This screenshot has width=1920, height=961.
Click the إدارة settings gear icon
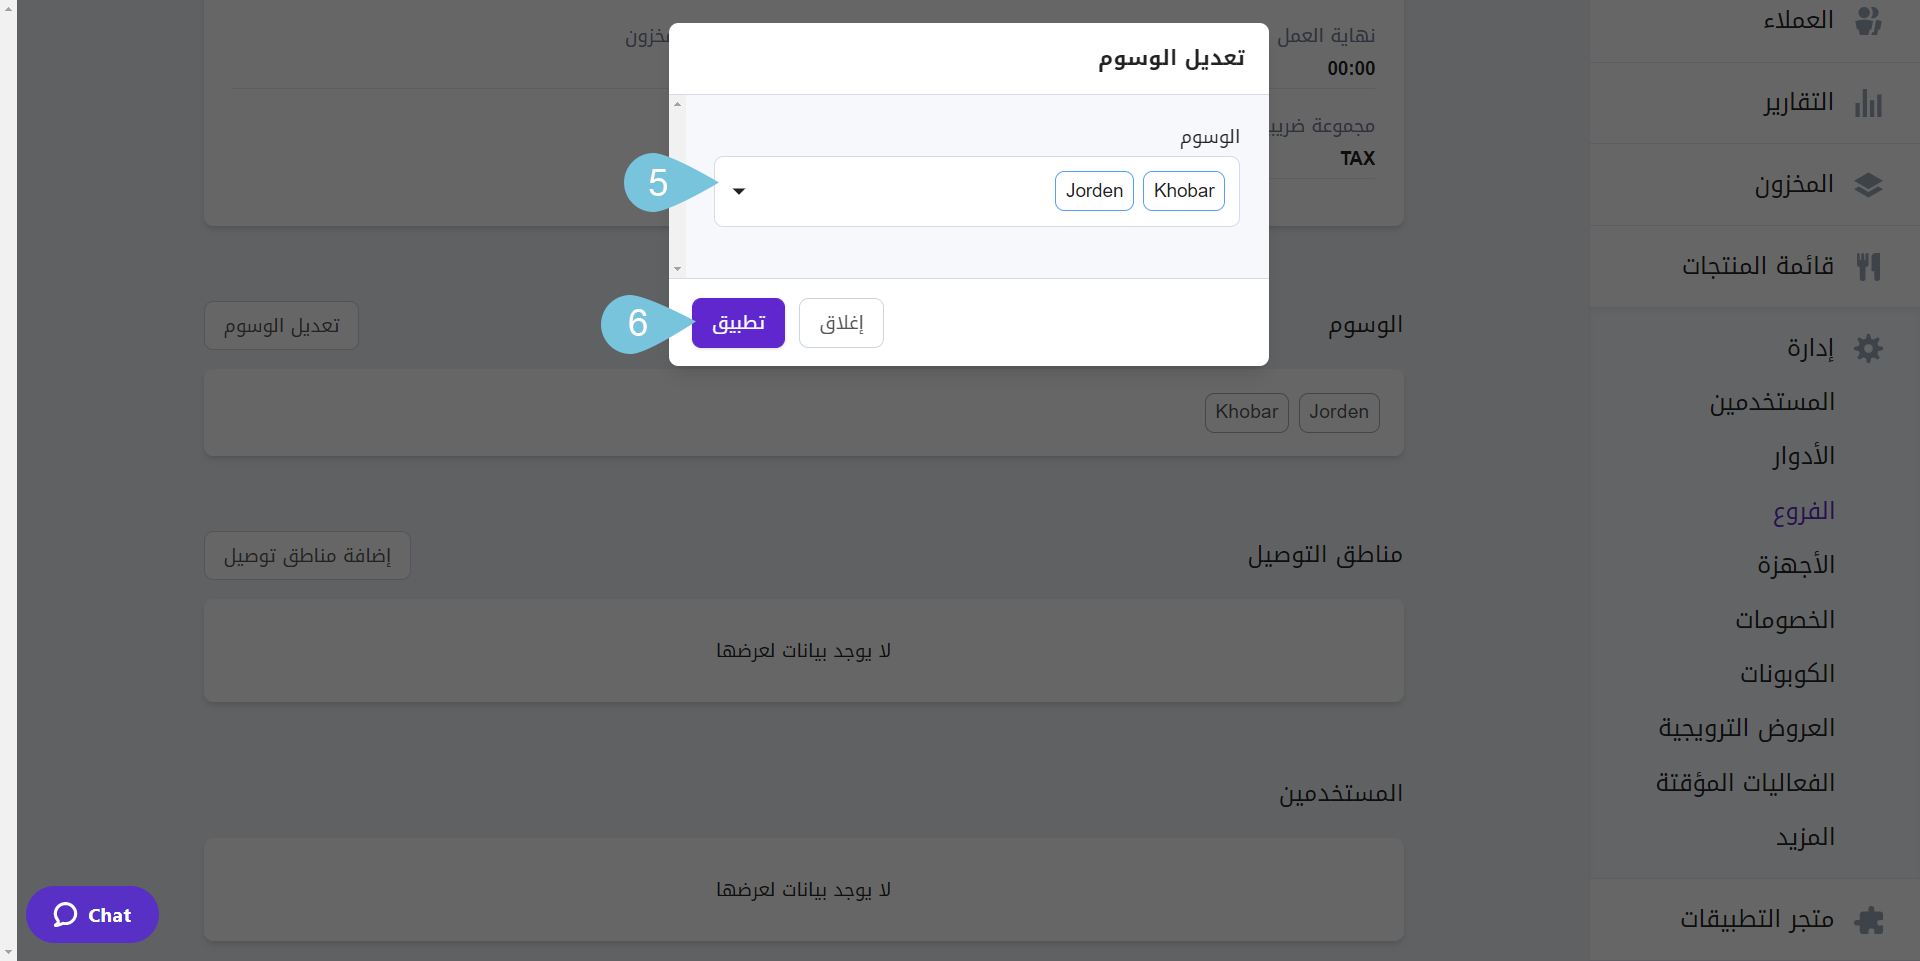(1869, 348)
